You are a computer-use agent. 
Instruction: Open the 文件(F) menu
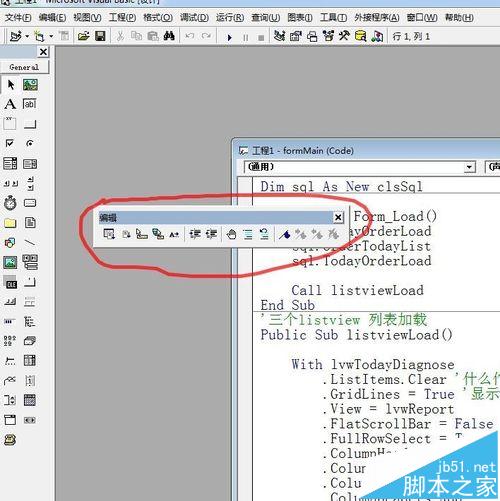18,17
